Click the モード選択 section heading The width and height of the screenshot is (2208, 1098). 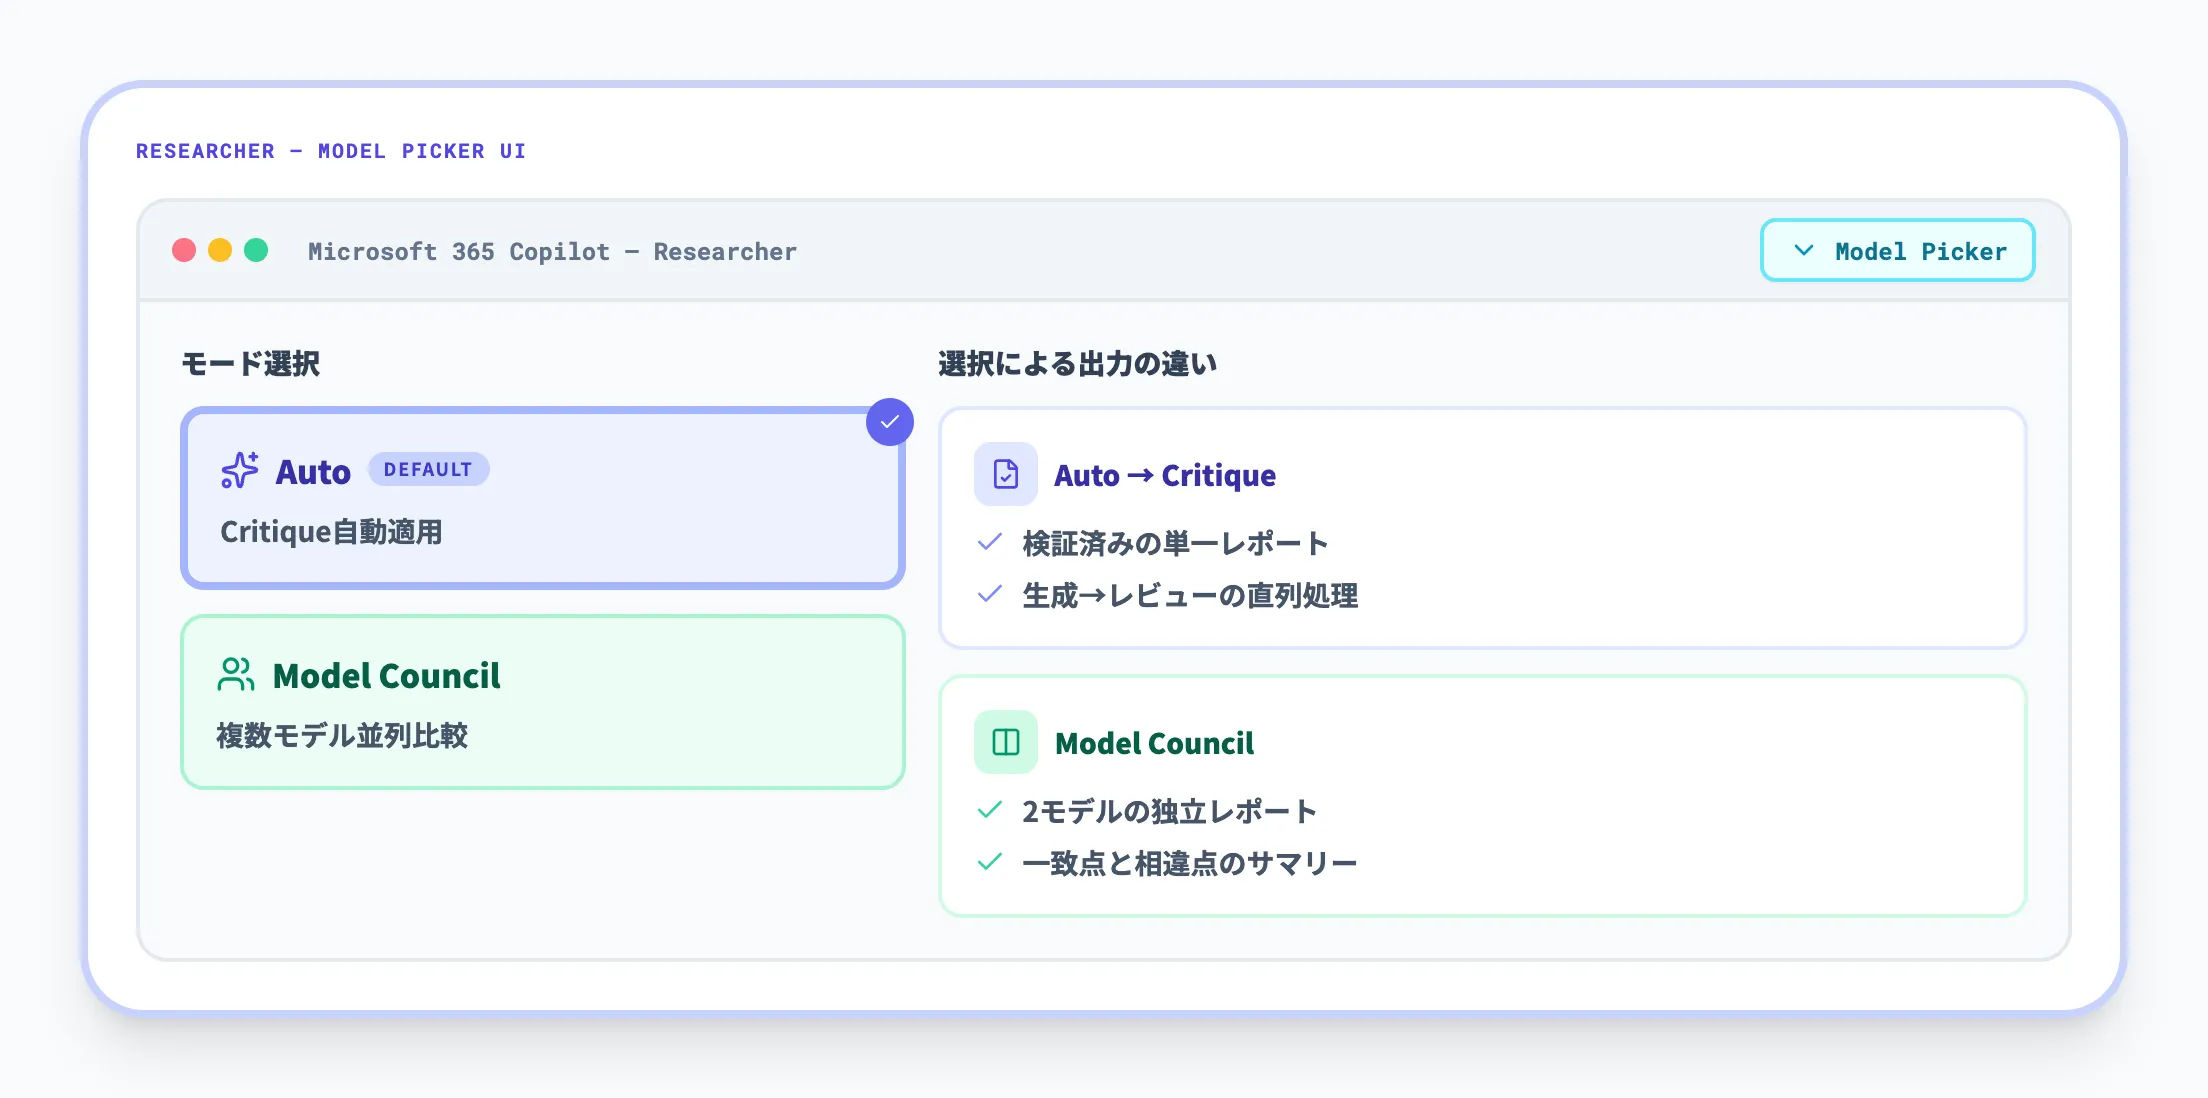(249, 364)
